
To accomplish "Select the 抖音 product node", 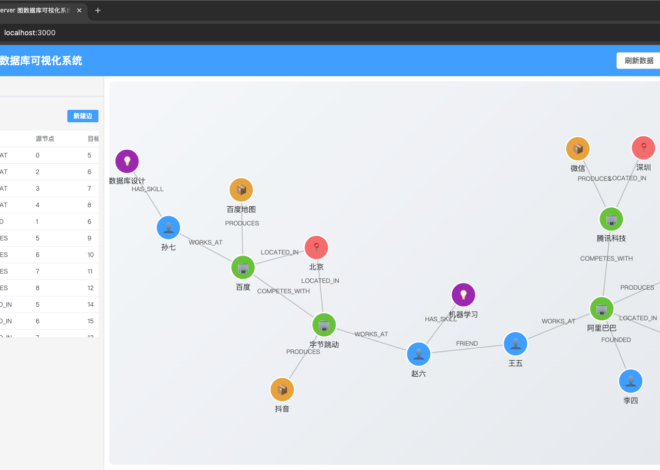I will pyautogui.click(x=282, y=389).
